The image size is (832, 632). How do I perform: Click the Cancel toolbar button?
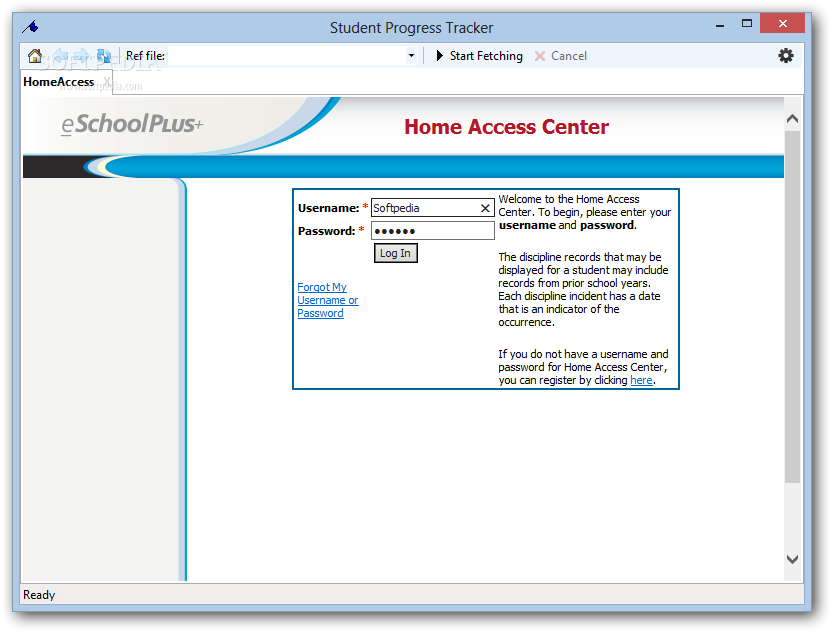coord(561,56)
